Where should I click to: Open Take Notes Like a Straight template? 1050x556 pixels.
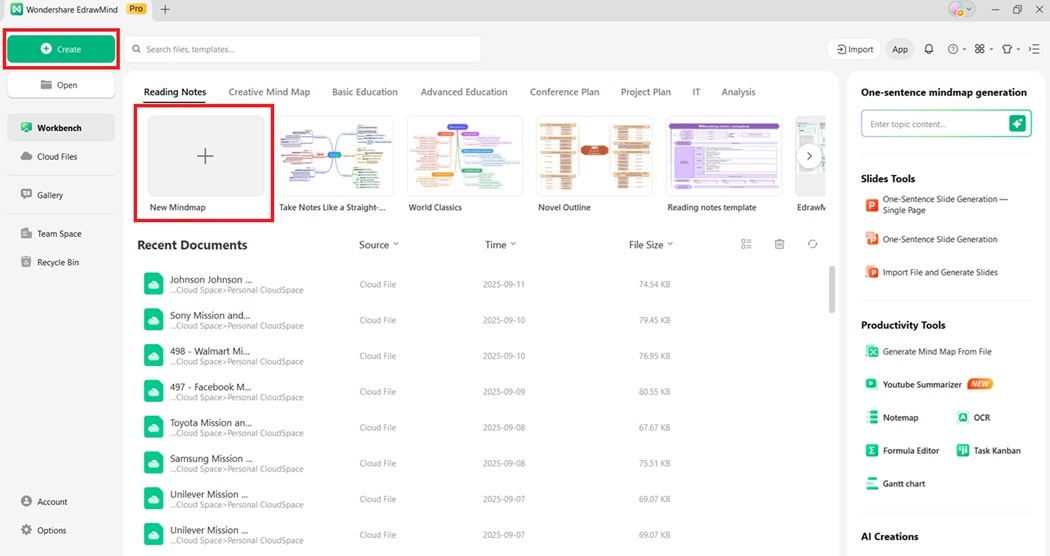[335, 156]
